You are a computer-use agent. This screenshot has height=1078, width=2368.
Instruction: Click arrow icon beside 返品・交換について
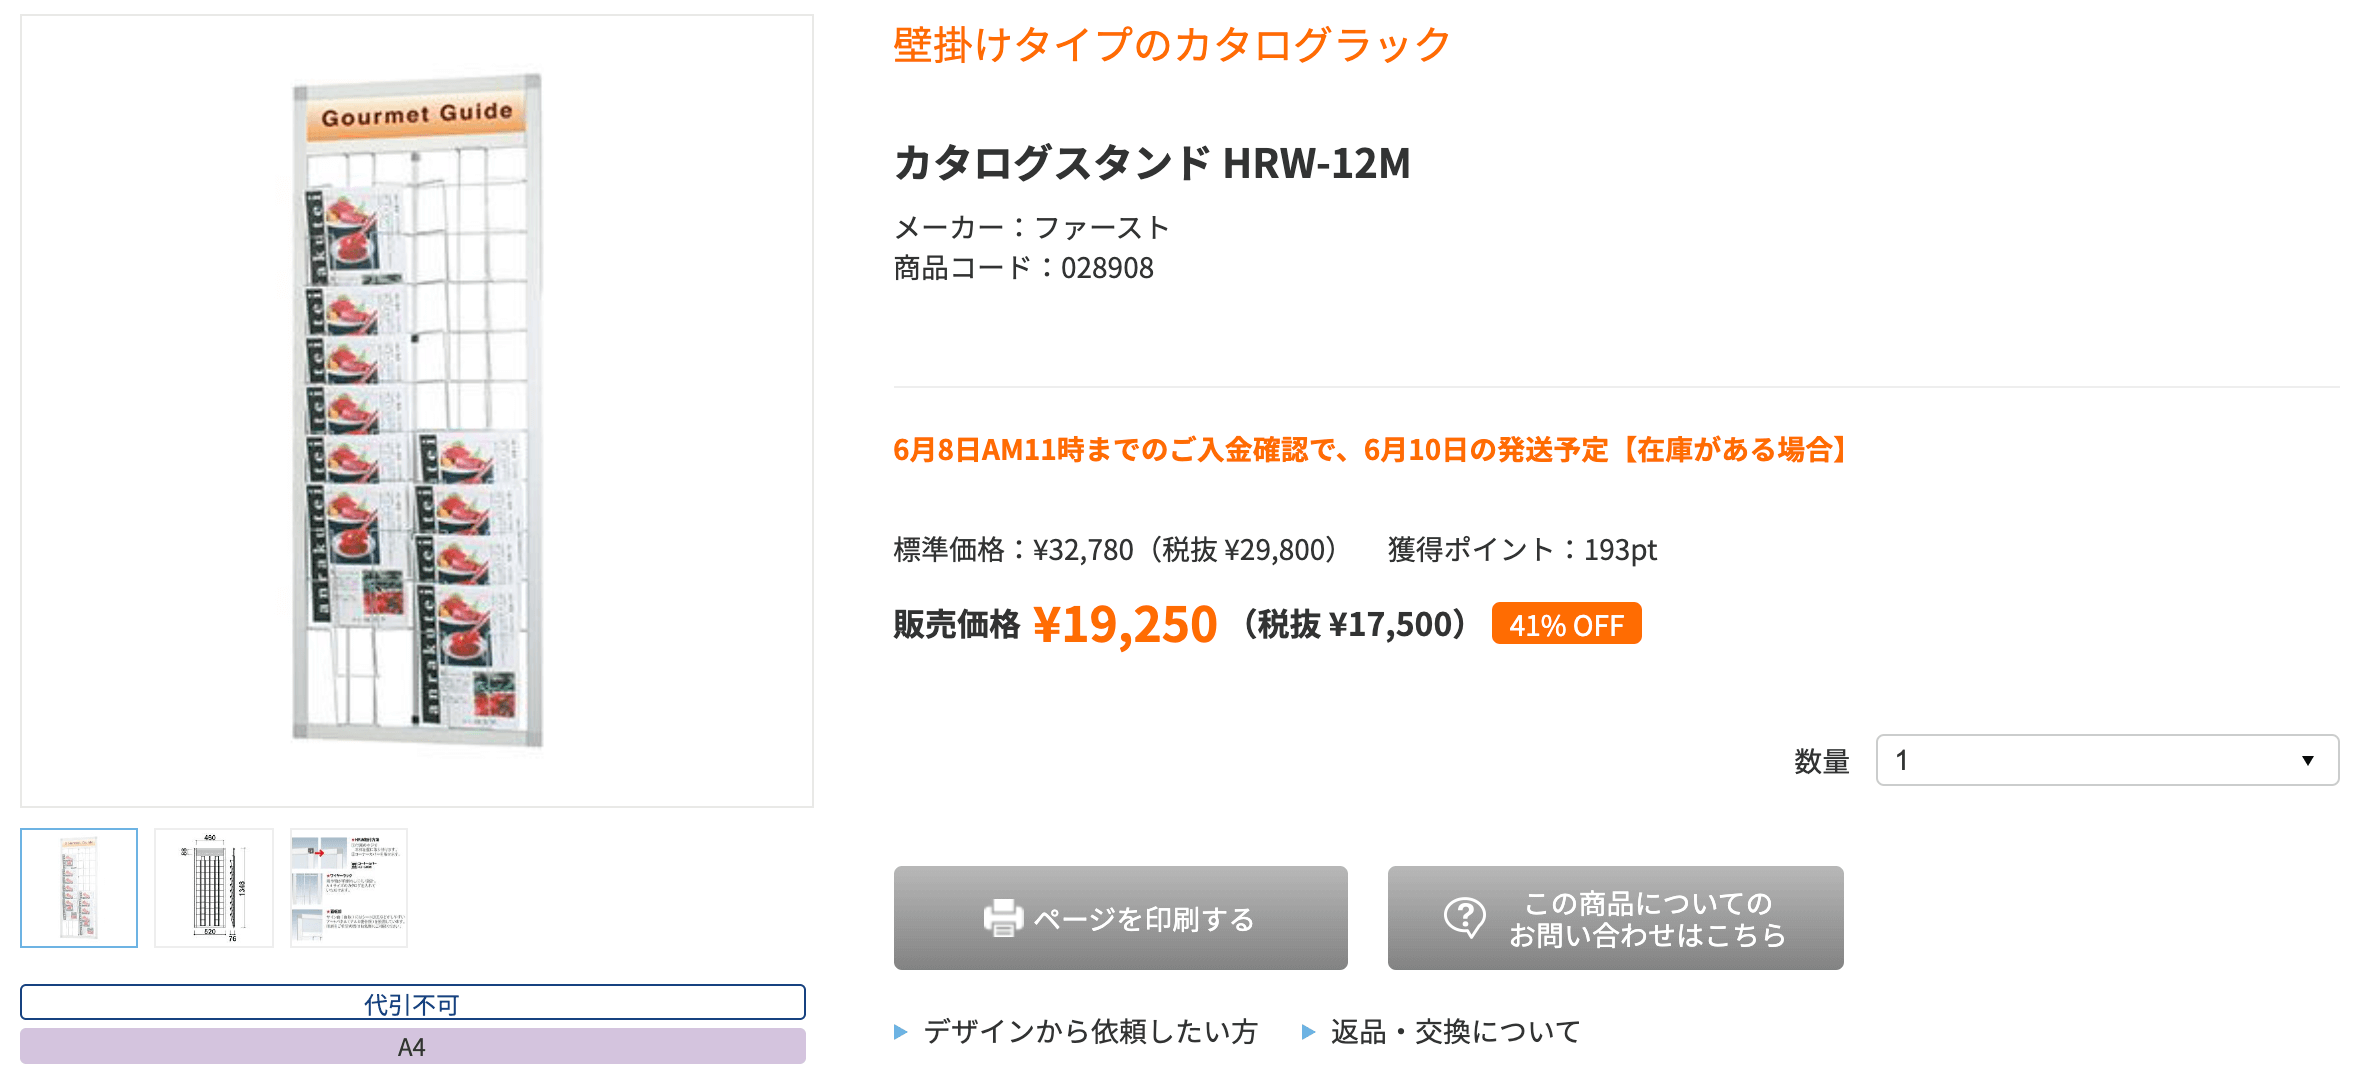coord(1308,1032)
